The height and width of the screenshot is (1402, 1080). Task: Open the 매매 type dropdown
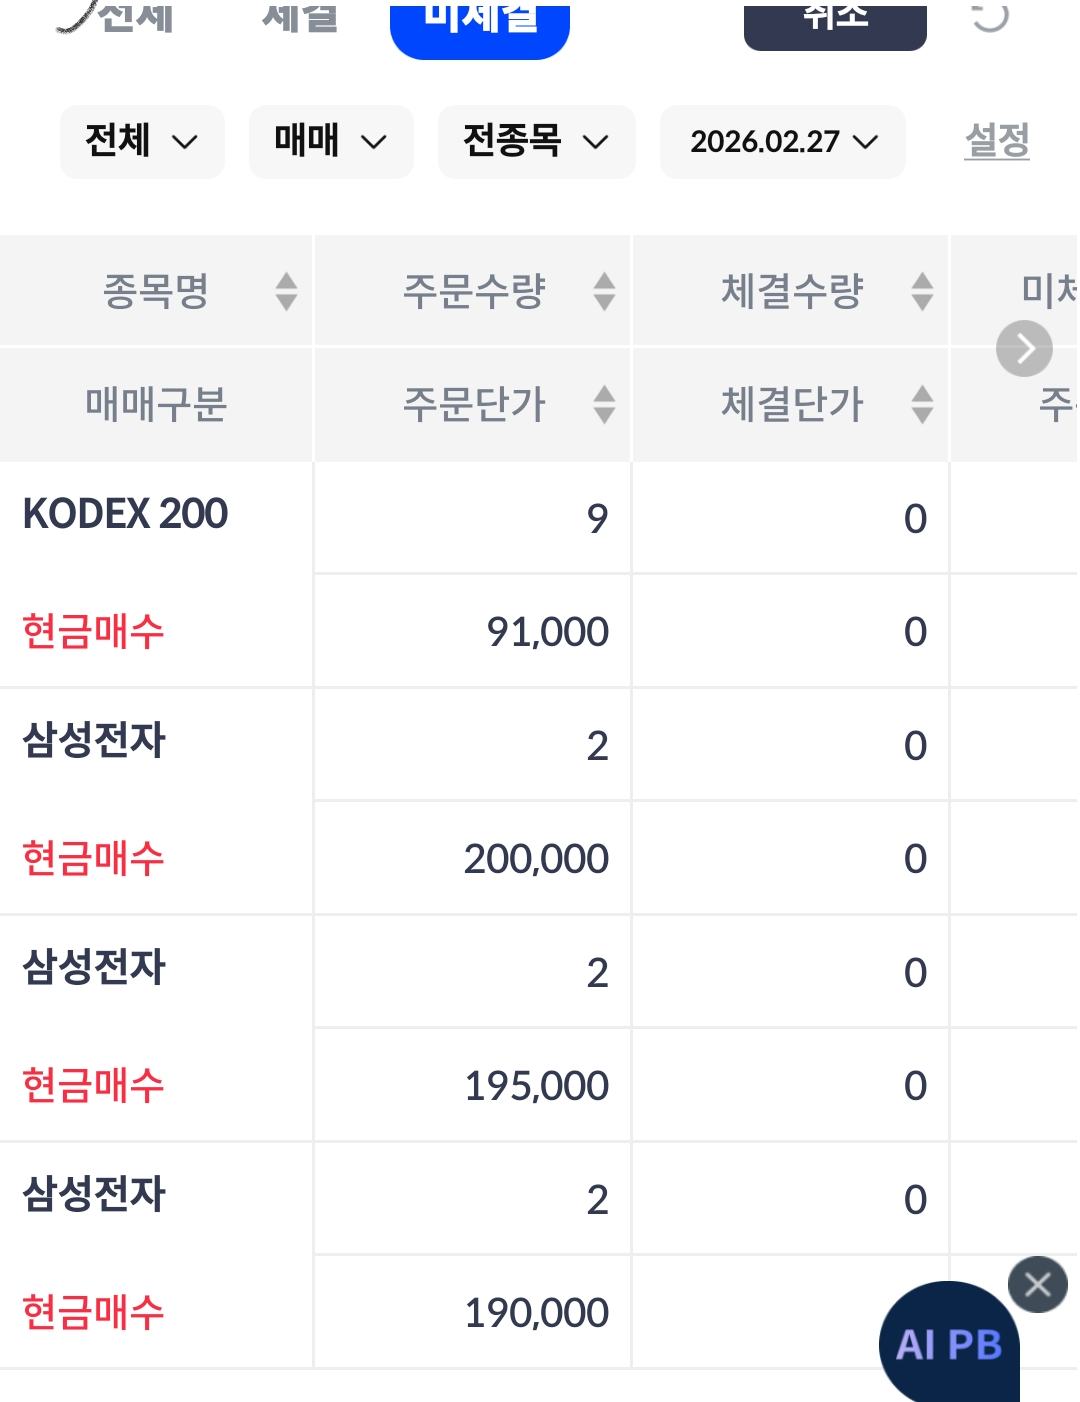(331, 142)
